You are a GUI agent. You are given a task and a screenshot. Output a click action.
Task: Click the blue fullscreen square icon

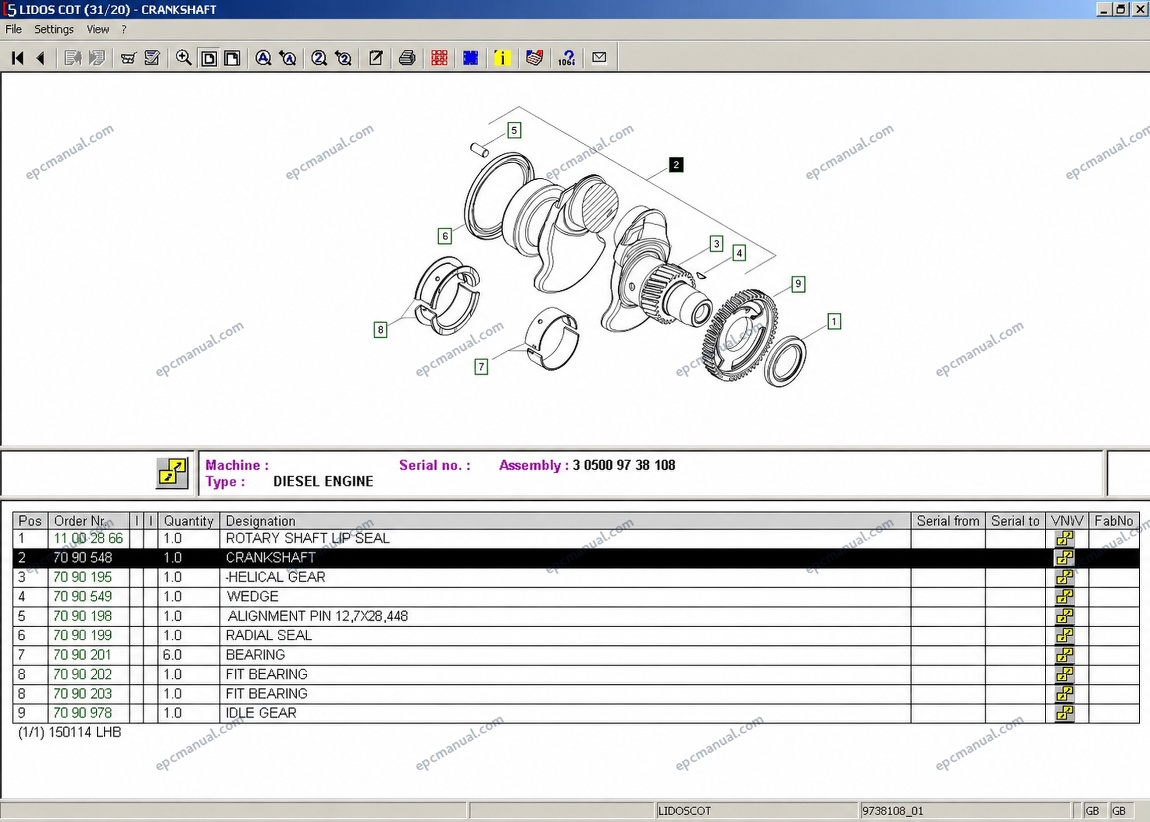click(471, 58)
